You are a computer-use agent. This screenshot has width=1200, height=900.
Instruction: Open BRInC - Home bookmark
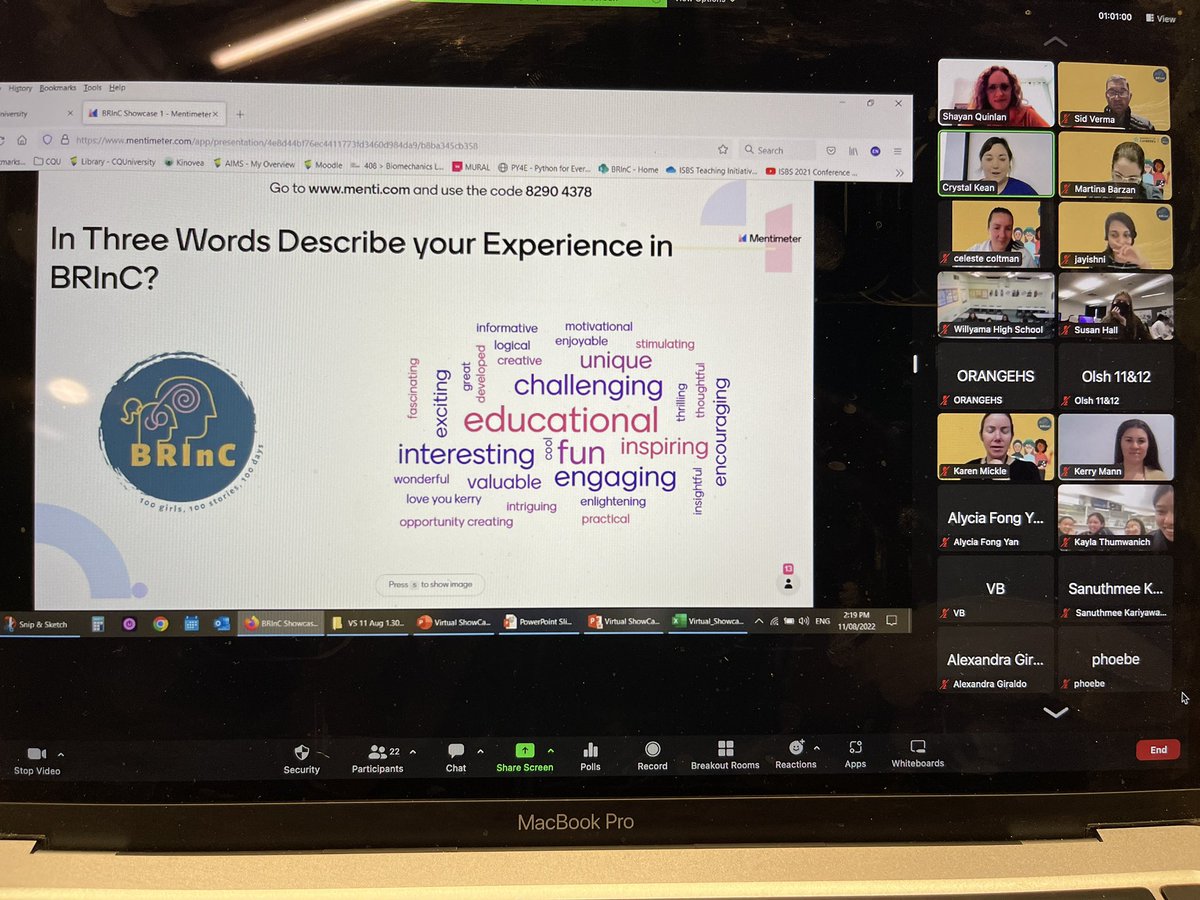(628, 170)
